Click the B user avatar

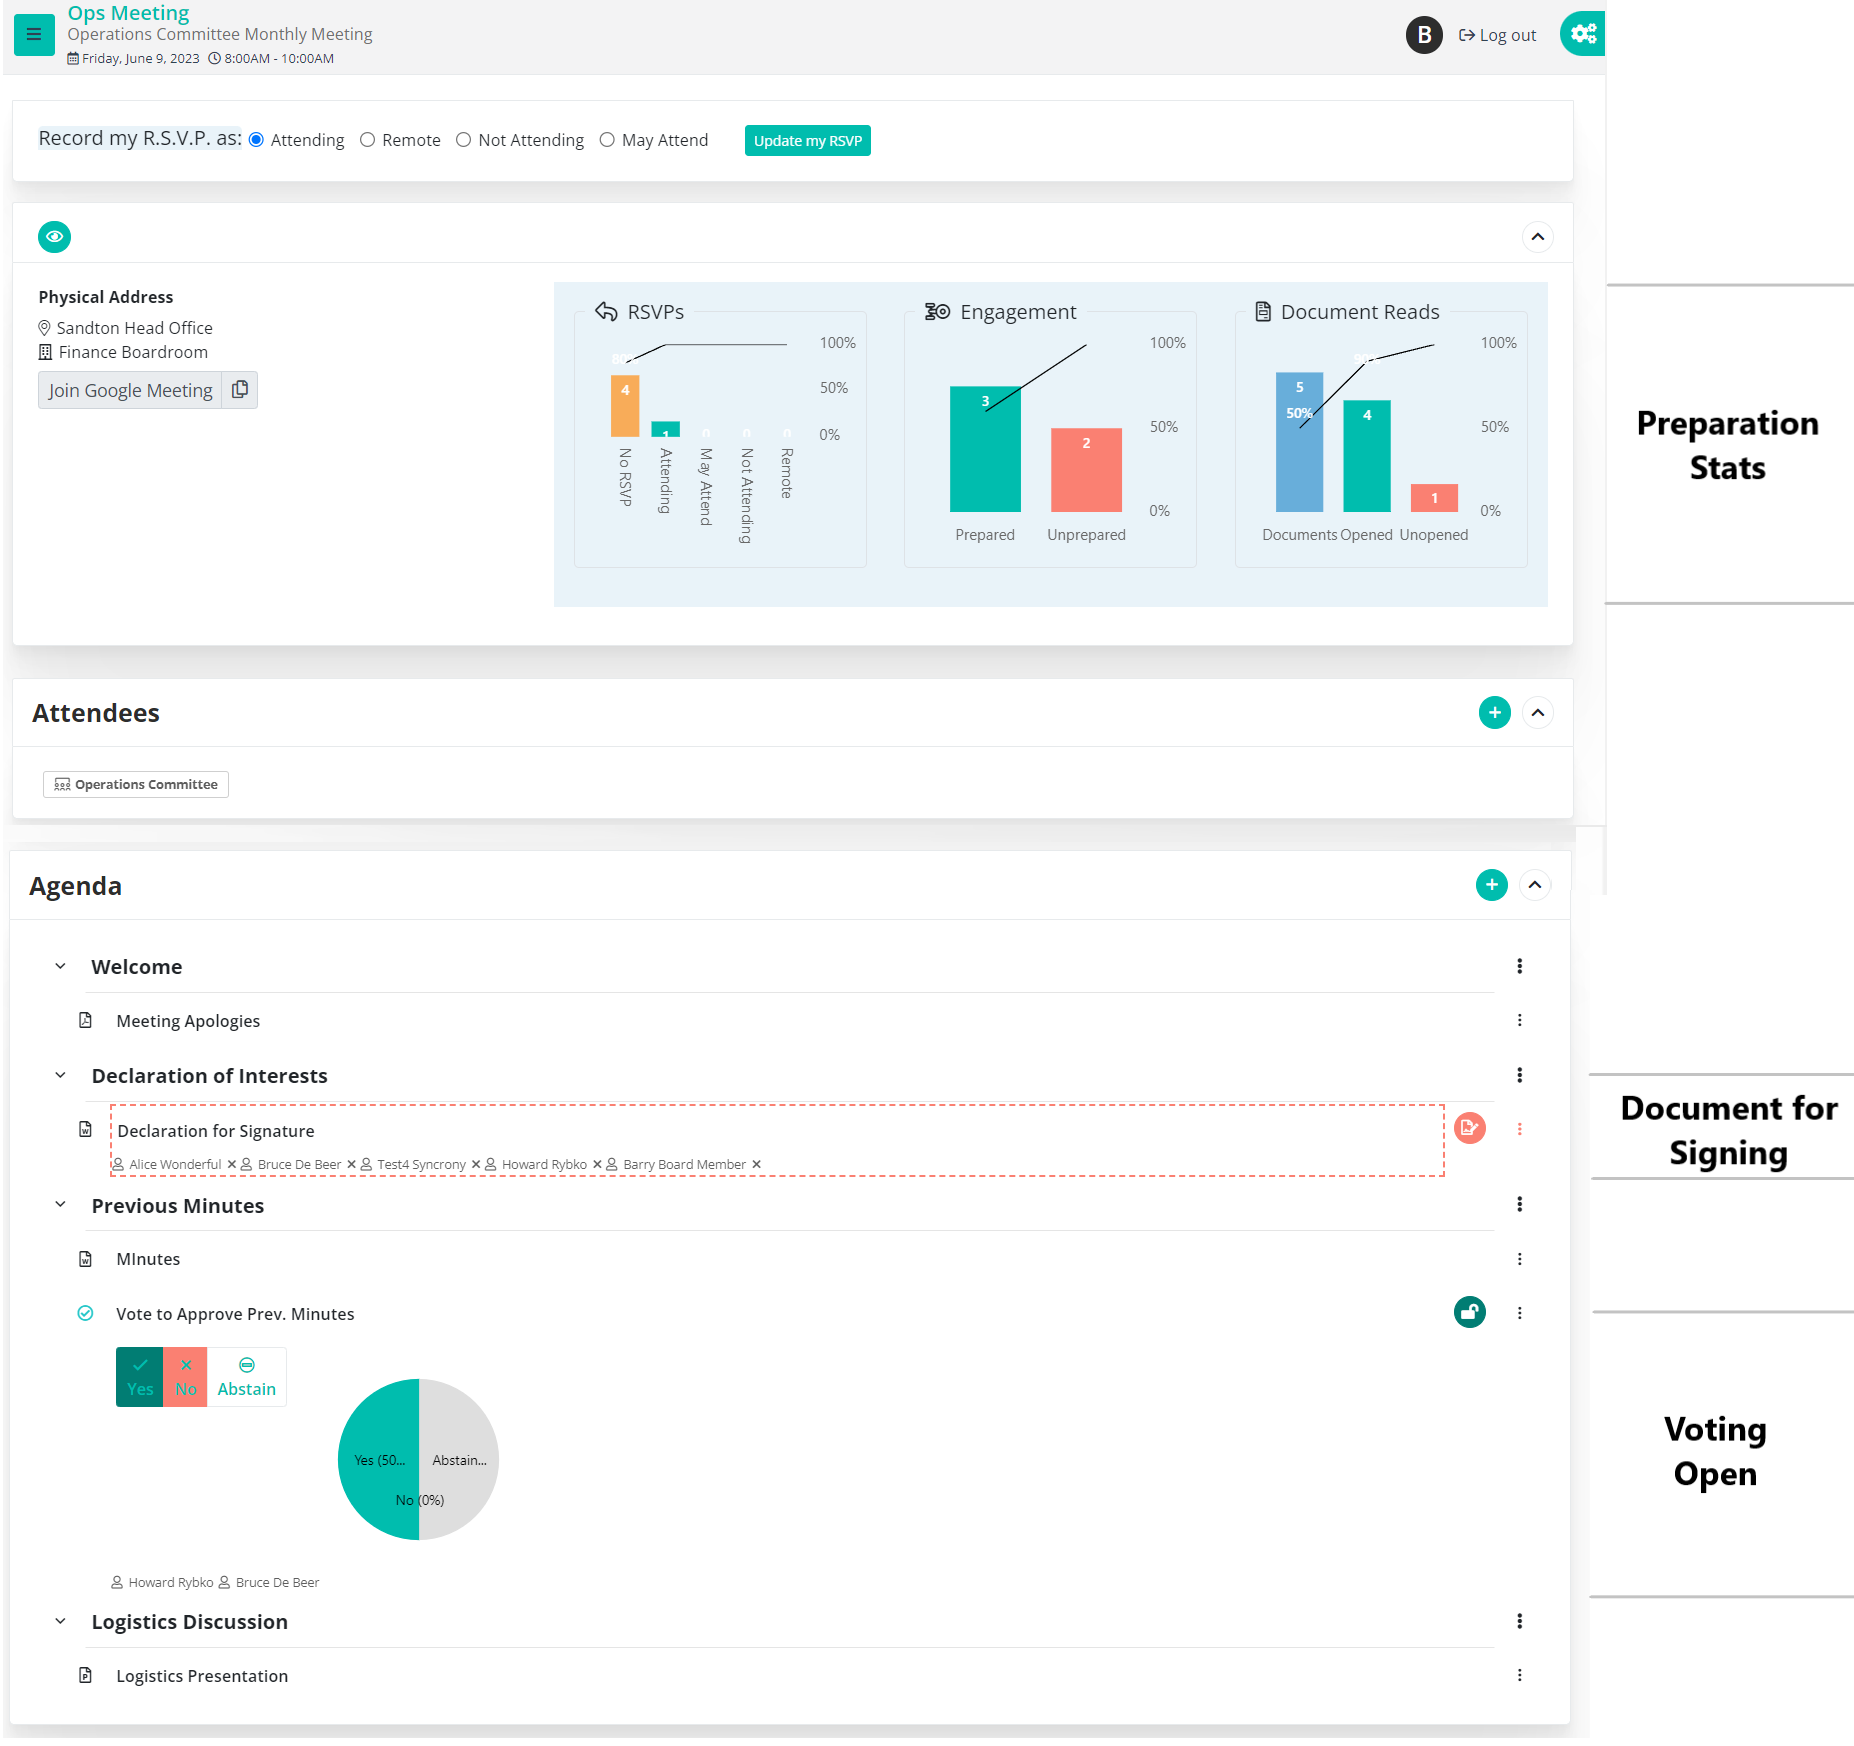coord(1424,35)
